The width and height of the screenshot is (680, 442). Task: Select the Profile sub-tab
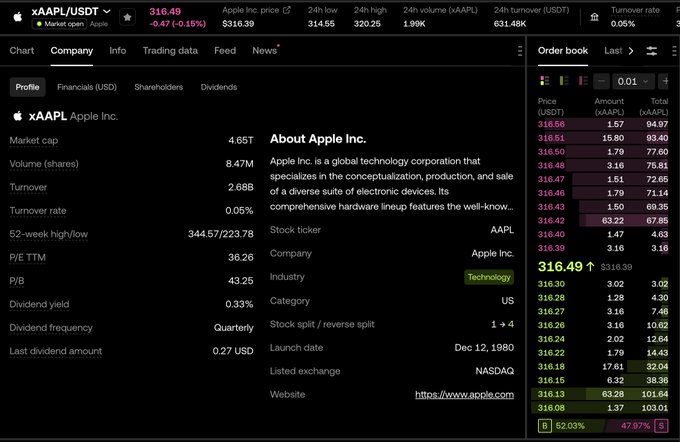pyautogui.click(x=27, y=87)
